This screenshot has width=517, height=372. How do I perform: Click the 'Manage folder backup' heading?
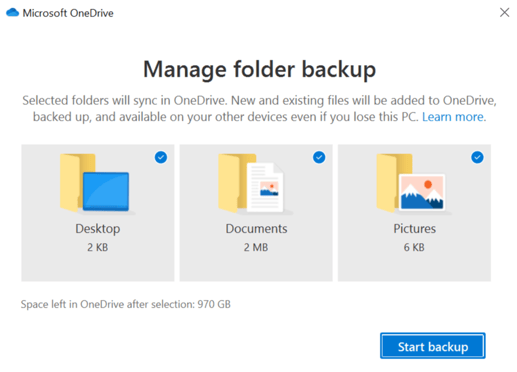pos(259,70)
